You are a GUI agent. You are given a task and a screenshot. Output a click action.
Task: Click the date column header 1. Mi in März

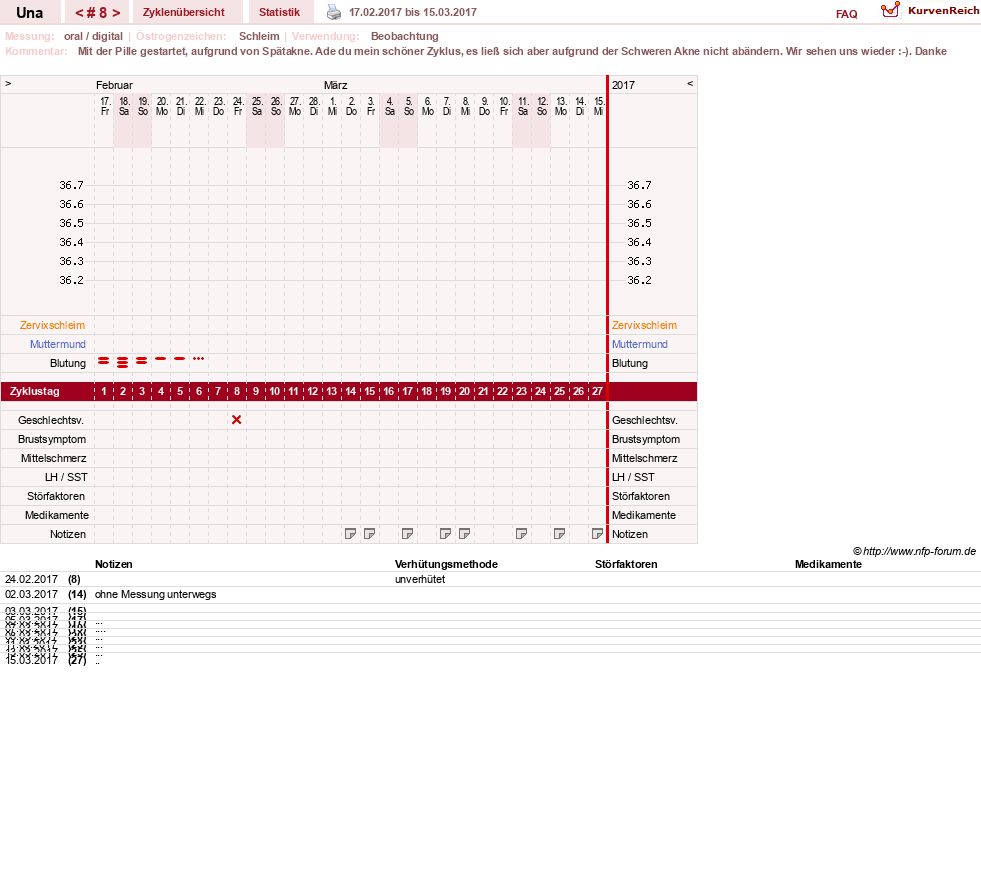coord(333,106)
